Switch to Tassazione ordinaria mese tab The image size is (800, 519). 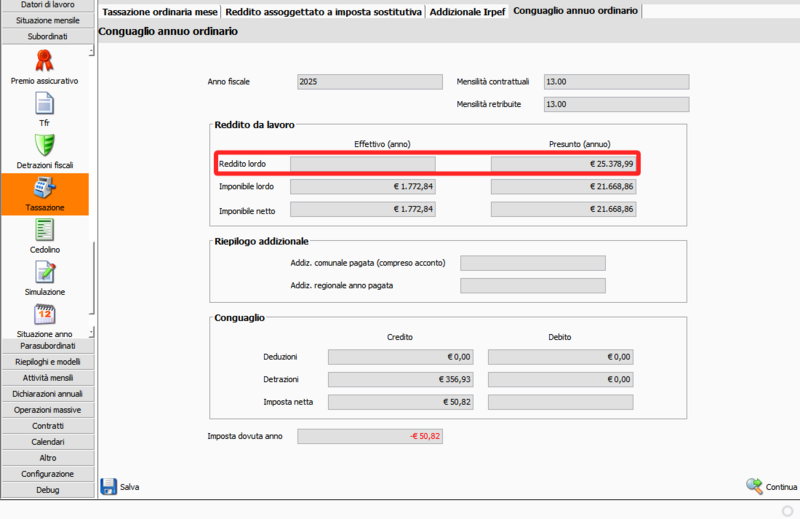(158, 11)
